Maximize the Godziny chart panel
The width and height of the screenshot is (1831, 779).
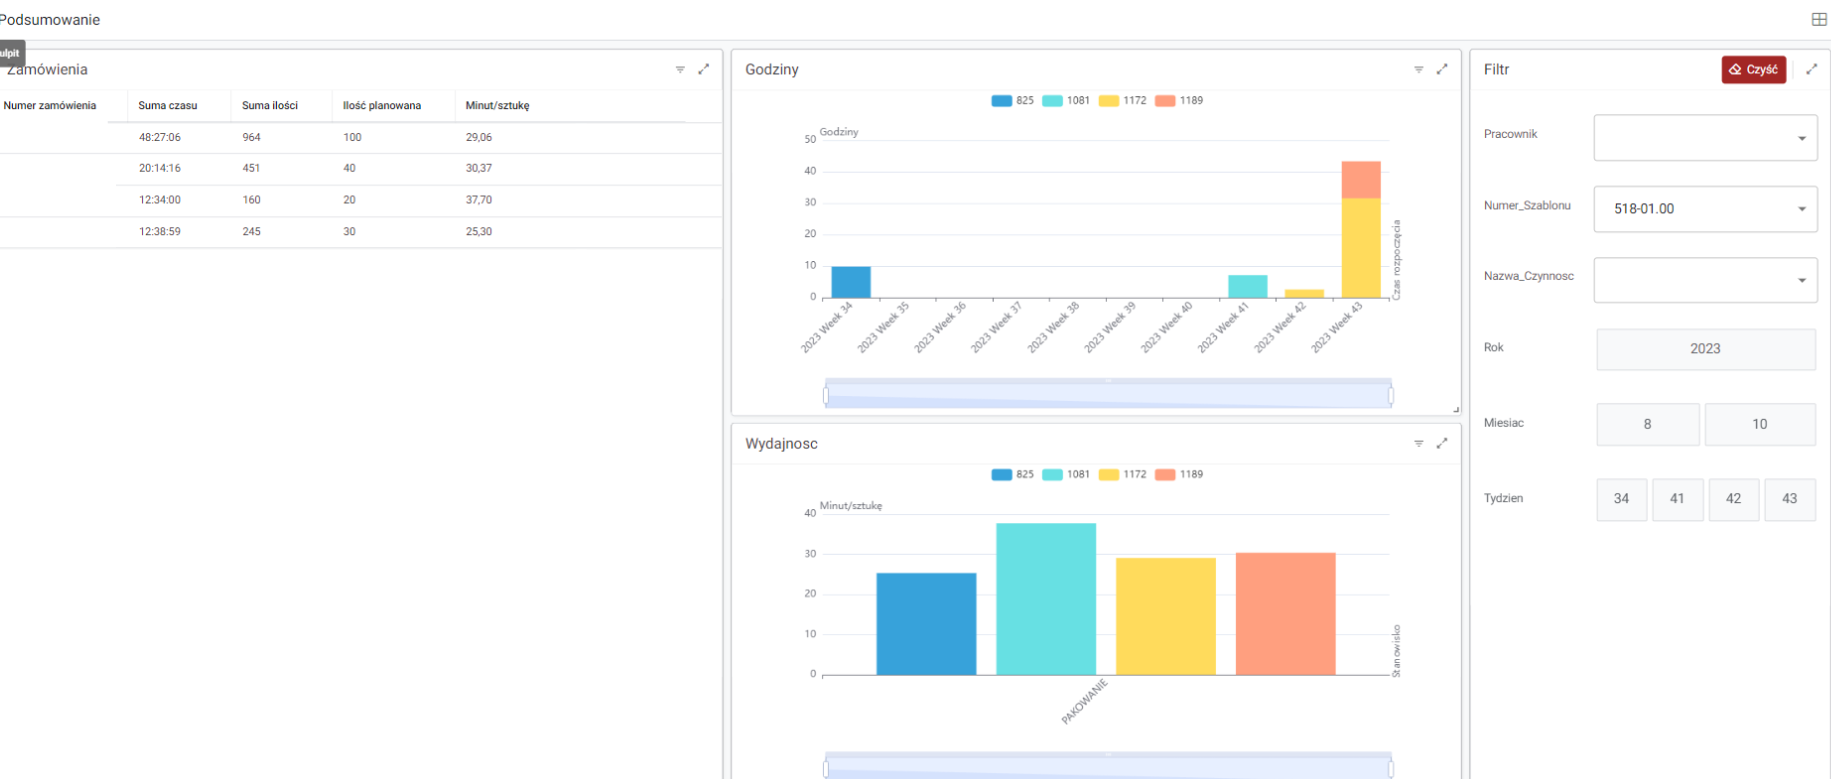click(1442, 70)
